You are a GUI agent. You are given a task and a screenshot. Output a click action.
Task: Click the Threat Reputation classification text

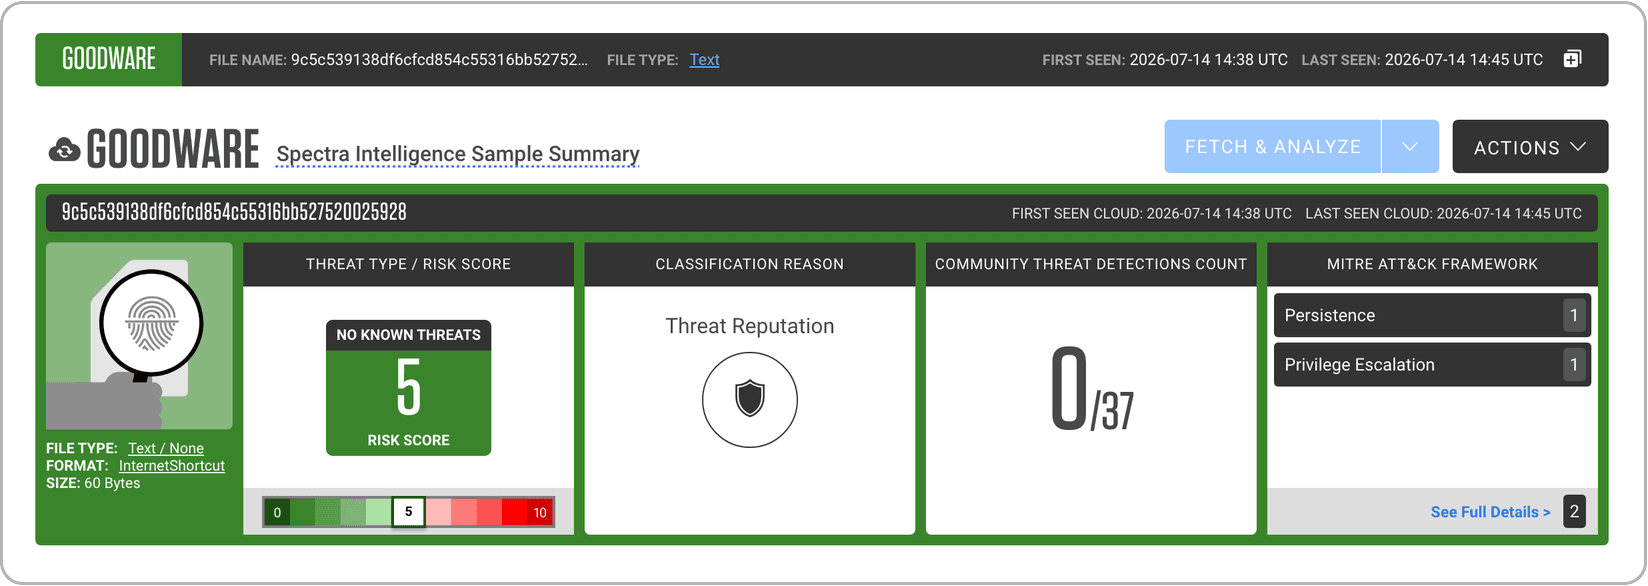pyautogui.click(x=750, y=326)
